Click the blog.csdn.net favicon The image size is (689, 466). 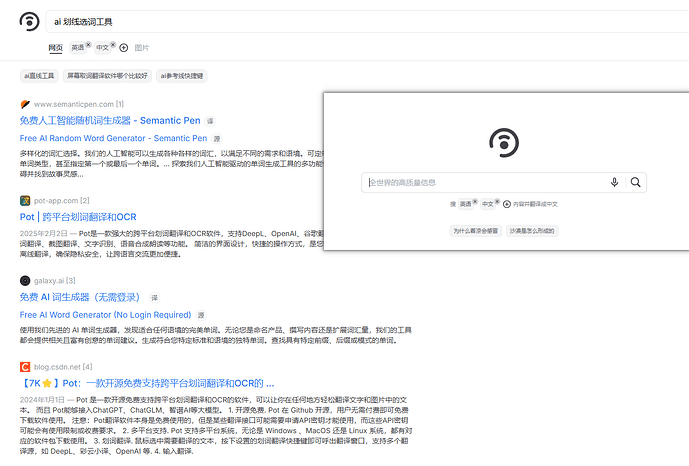point(25,367)
